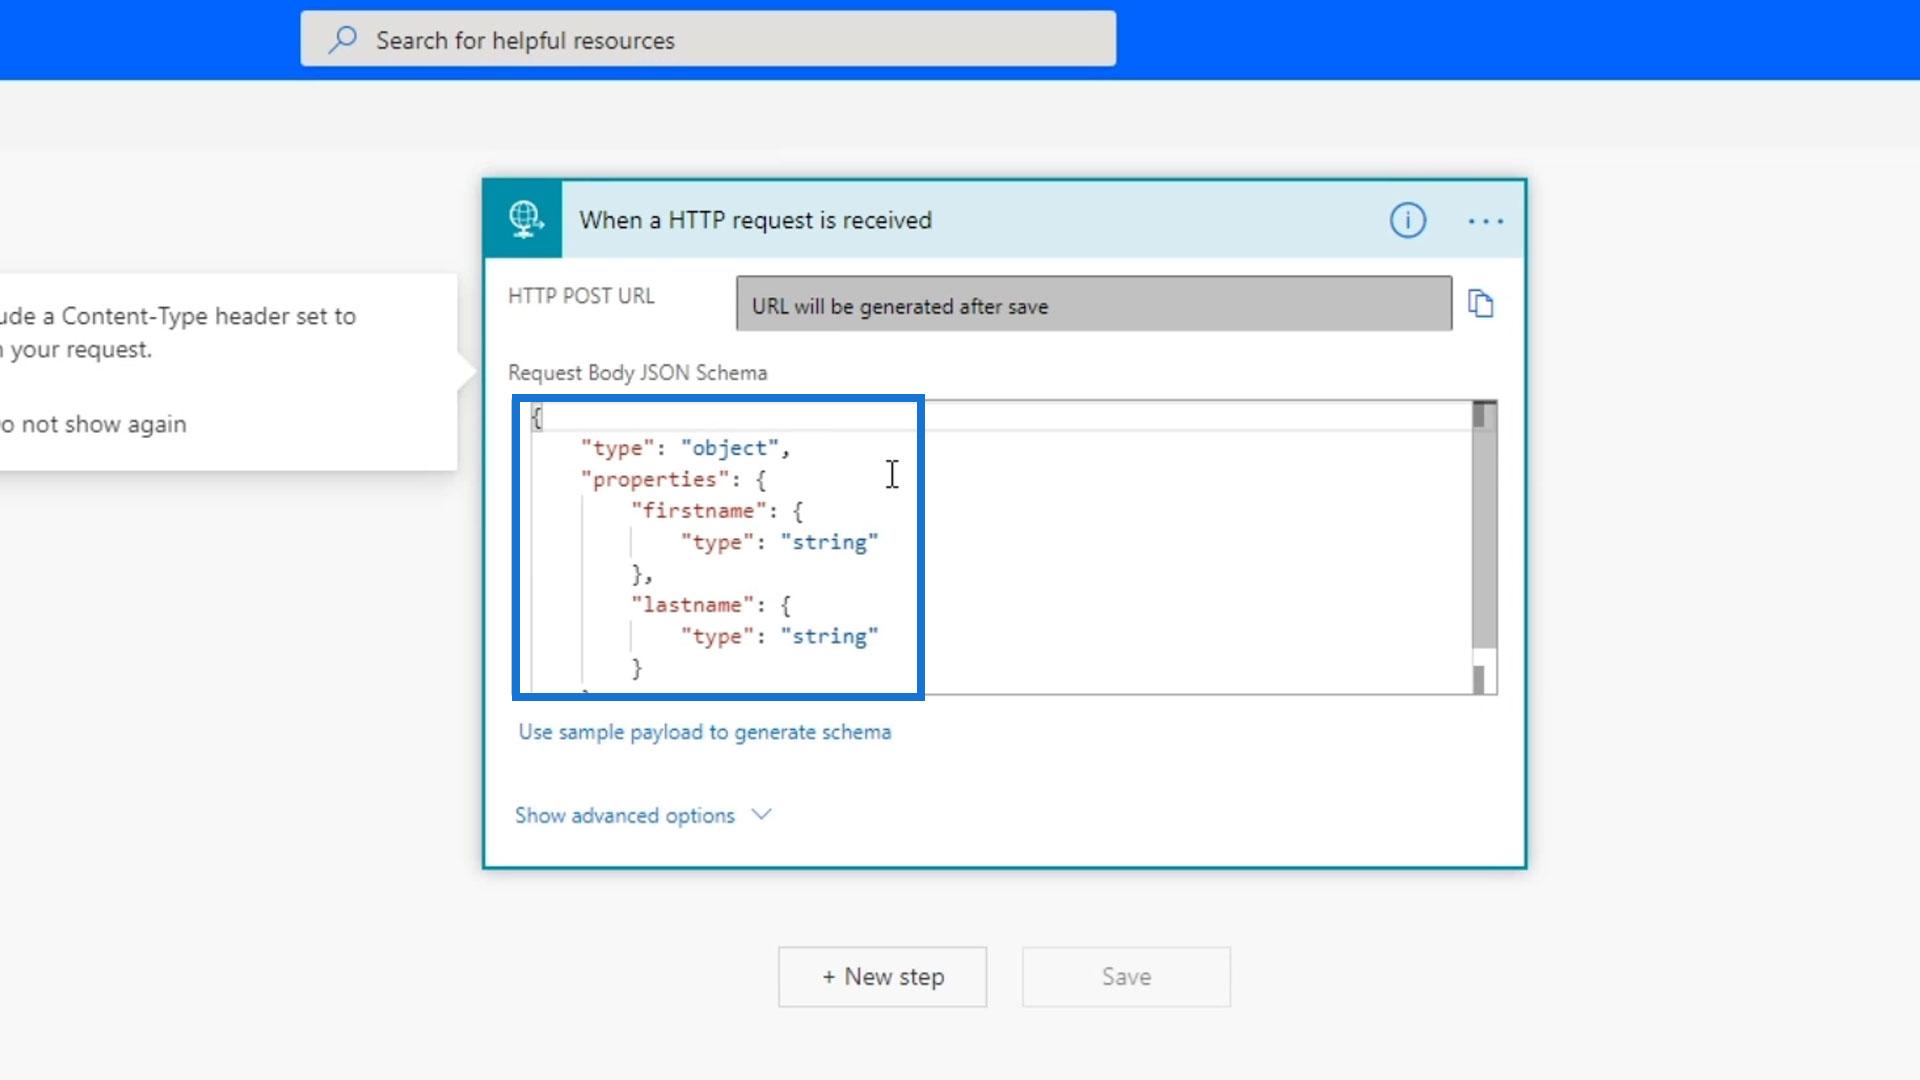The width and height of the screenshot is (1920, 1080).
Task: Click the HTTP POST URL field
Action: tap(1093, 305)
